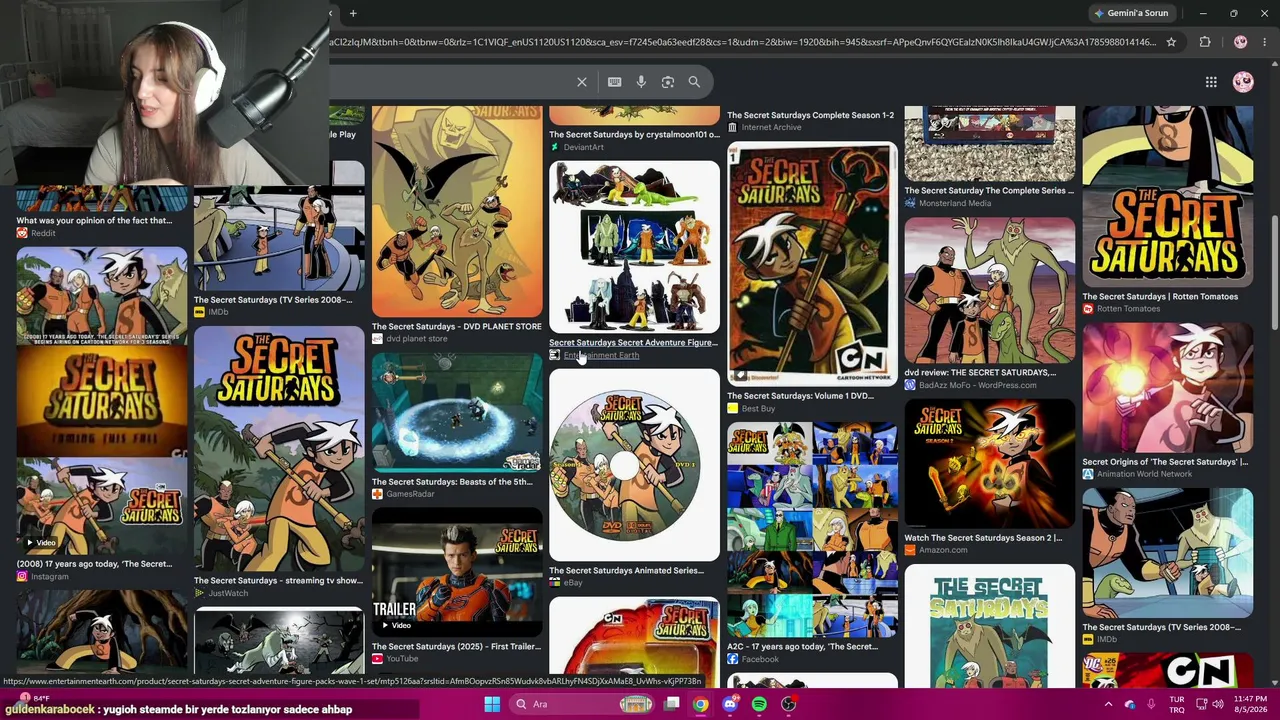Open the Best Buy source link
The height and width of the screenshot is (720, 1280).
tap(758, 408)
